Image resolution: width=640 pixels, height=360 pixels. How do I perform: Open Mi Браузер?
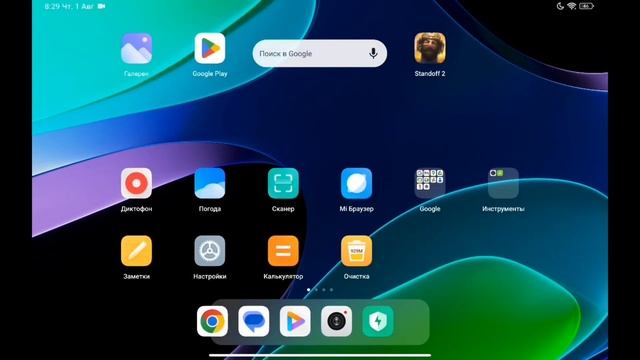(356, 183)
